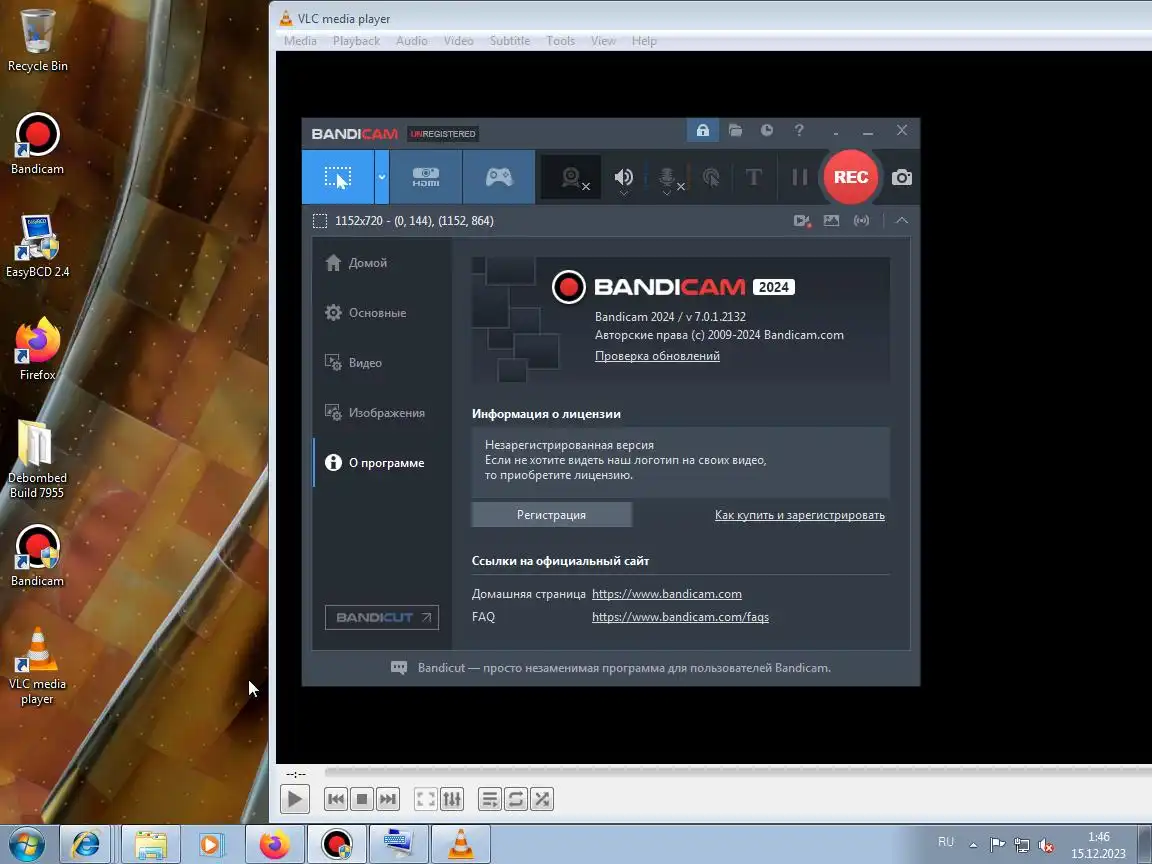
Task: Open Firefox from the taskbar
Action: pyautogui.click(x=275, y=844)
